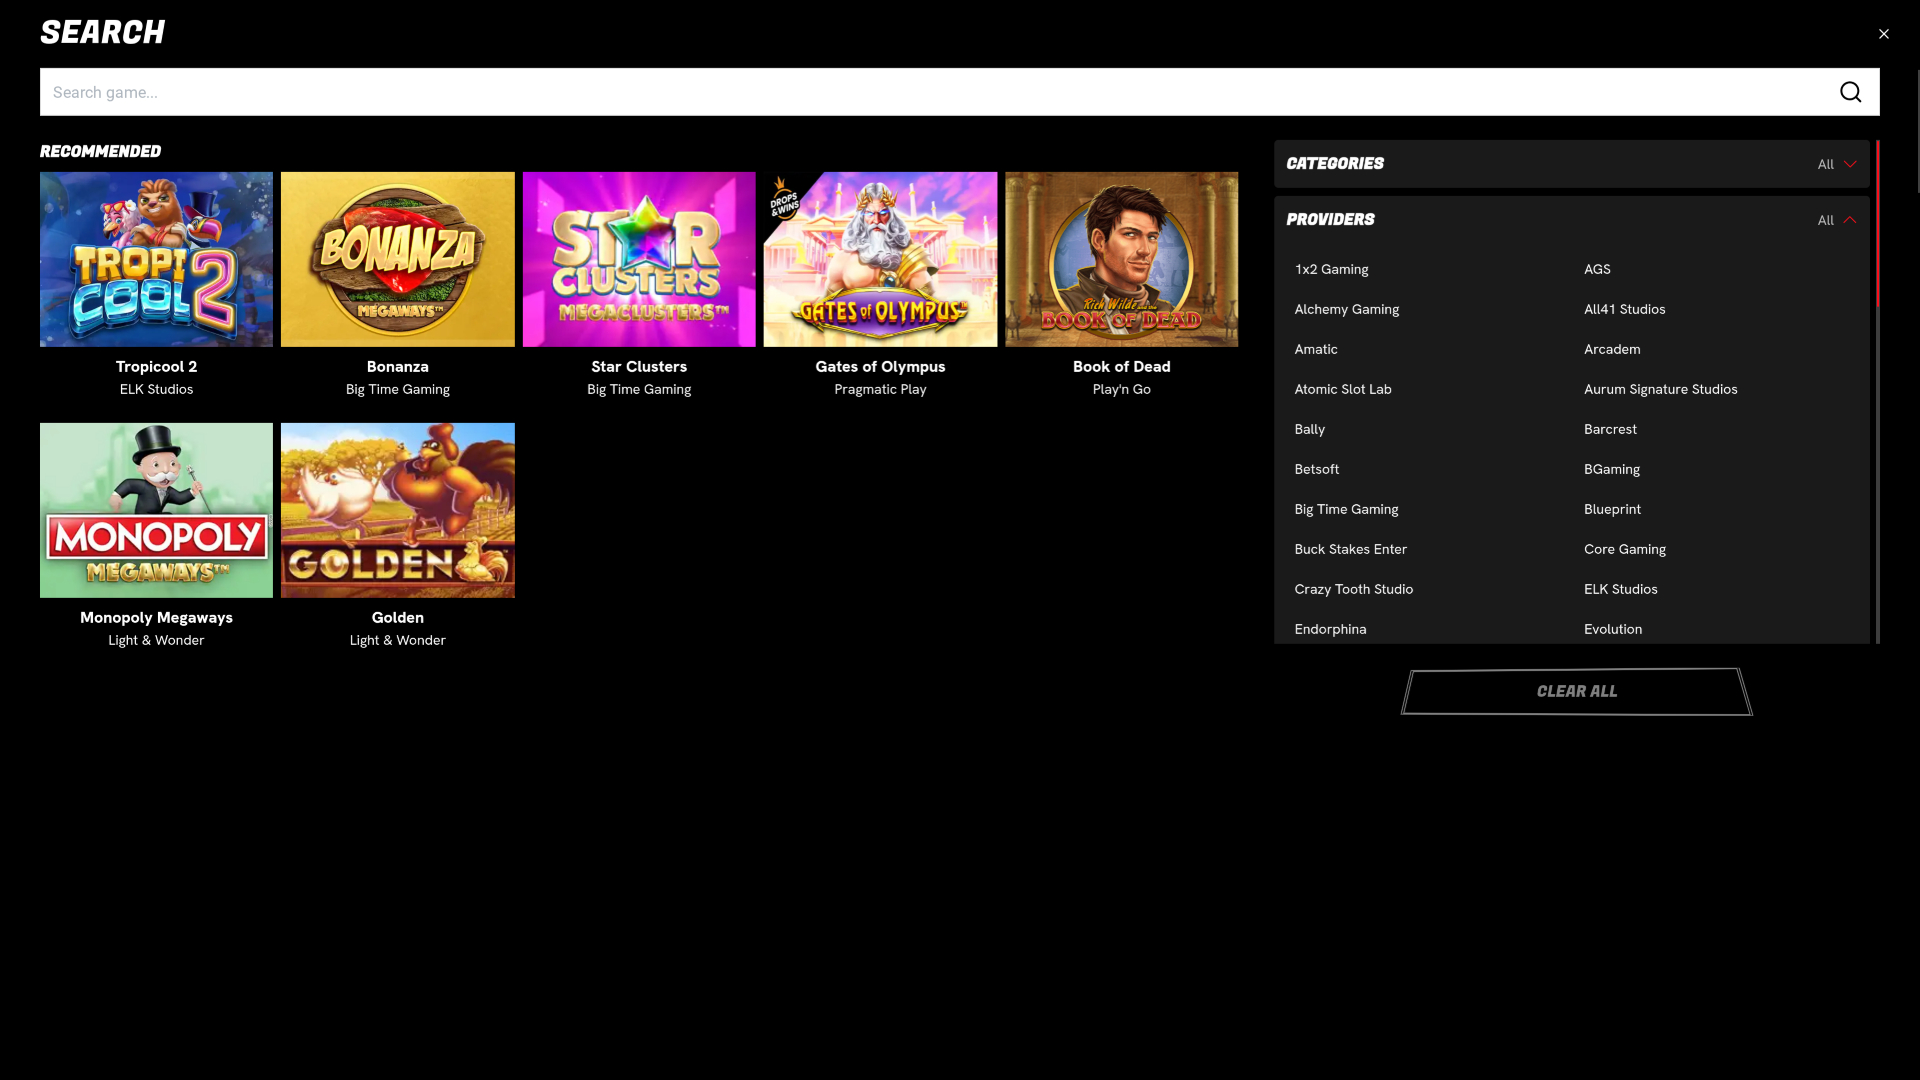
Task: Launch Bonanza Megaways
Action: pyautogui.click(x=397, y=259)
